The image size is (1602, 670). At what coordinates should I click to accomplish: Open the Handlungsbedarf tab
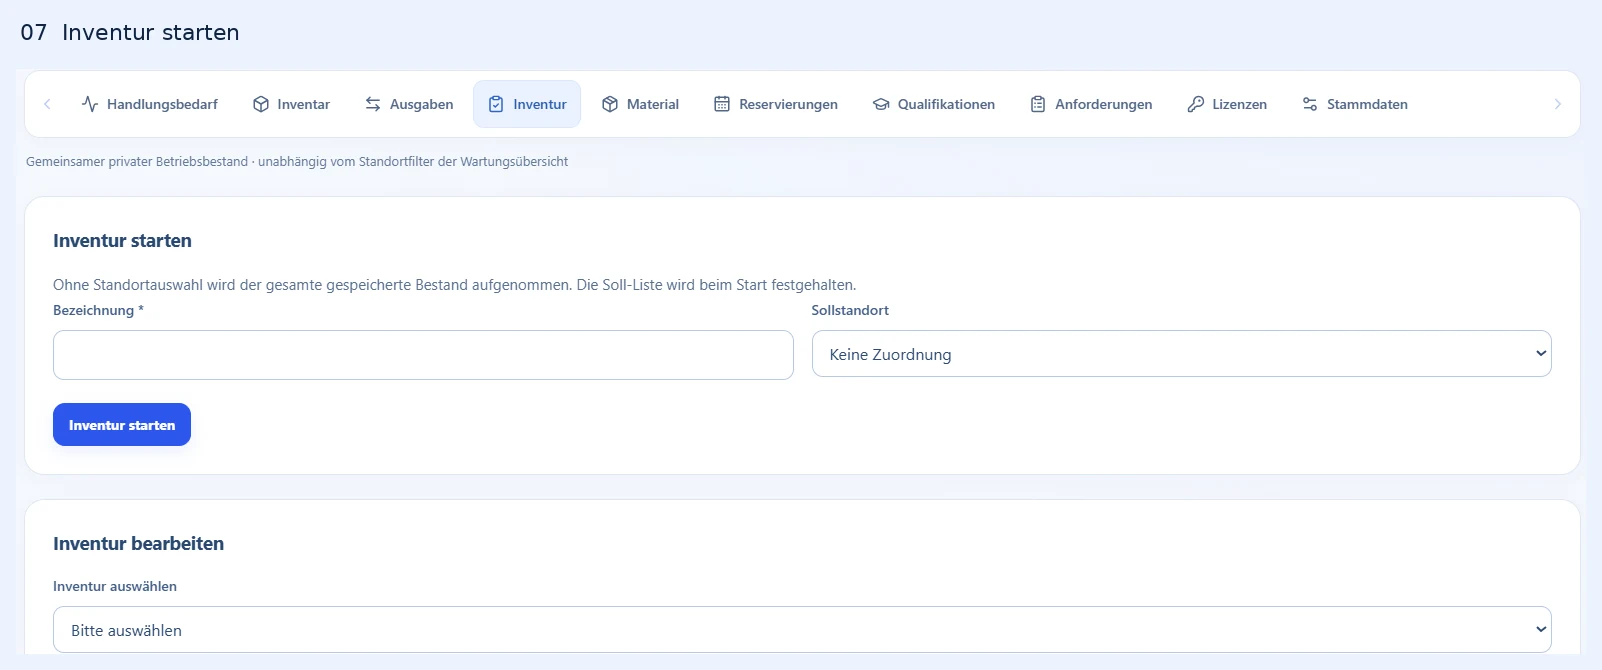click(150, 104)
